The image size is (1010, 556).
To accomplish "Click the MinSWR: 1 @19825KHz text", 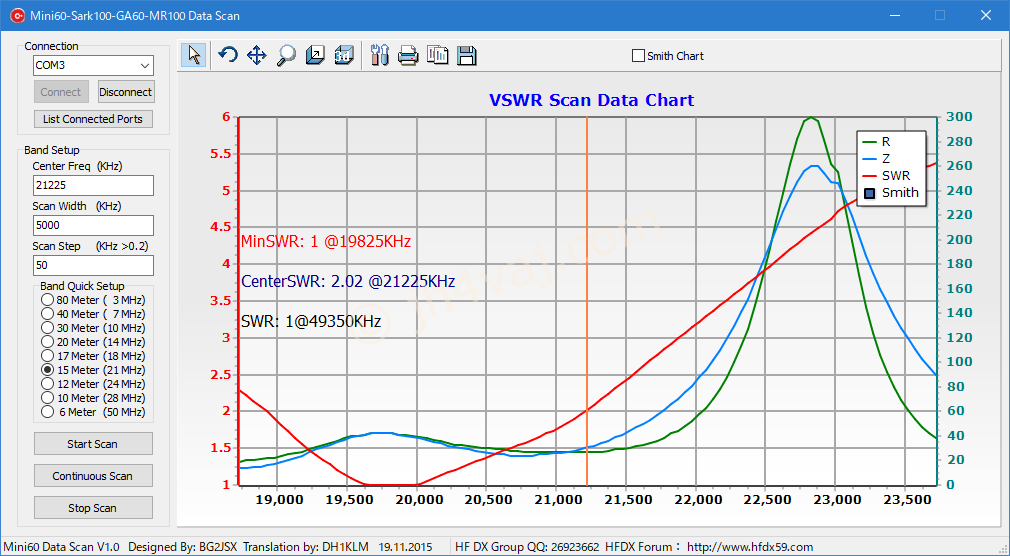I will pyautogui.click(x=325, y=242).
